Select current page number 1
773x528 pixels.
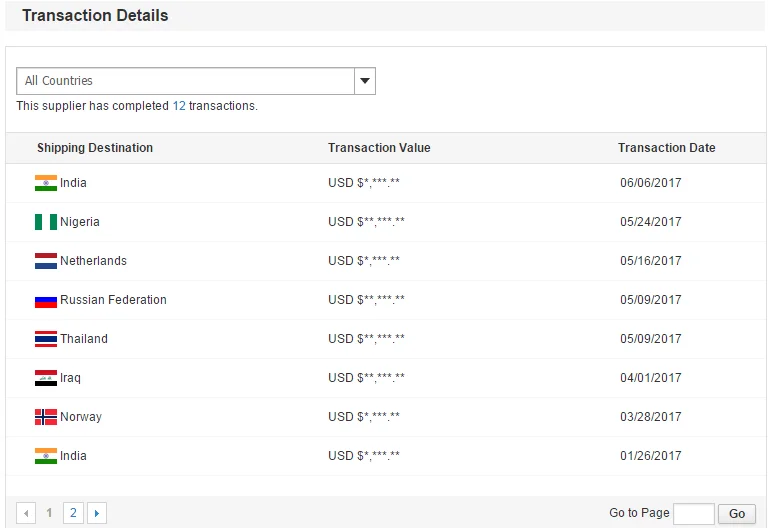pyautogui.click(x=49, y=513)
